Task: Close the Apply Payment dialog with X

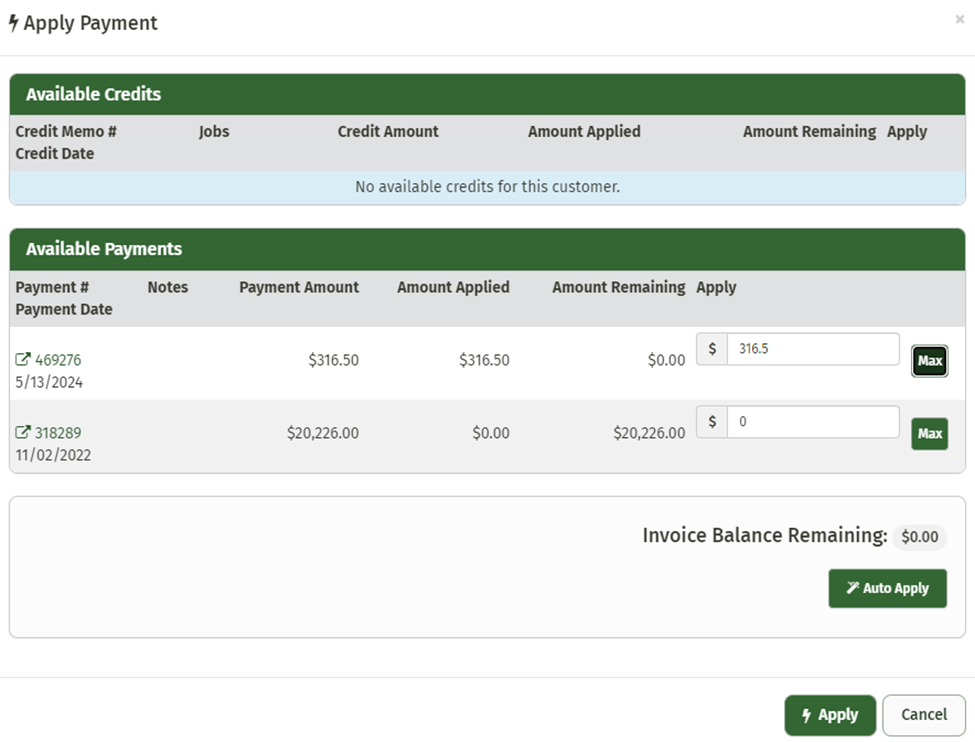Action: 960,19
